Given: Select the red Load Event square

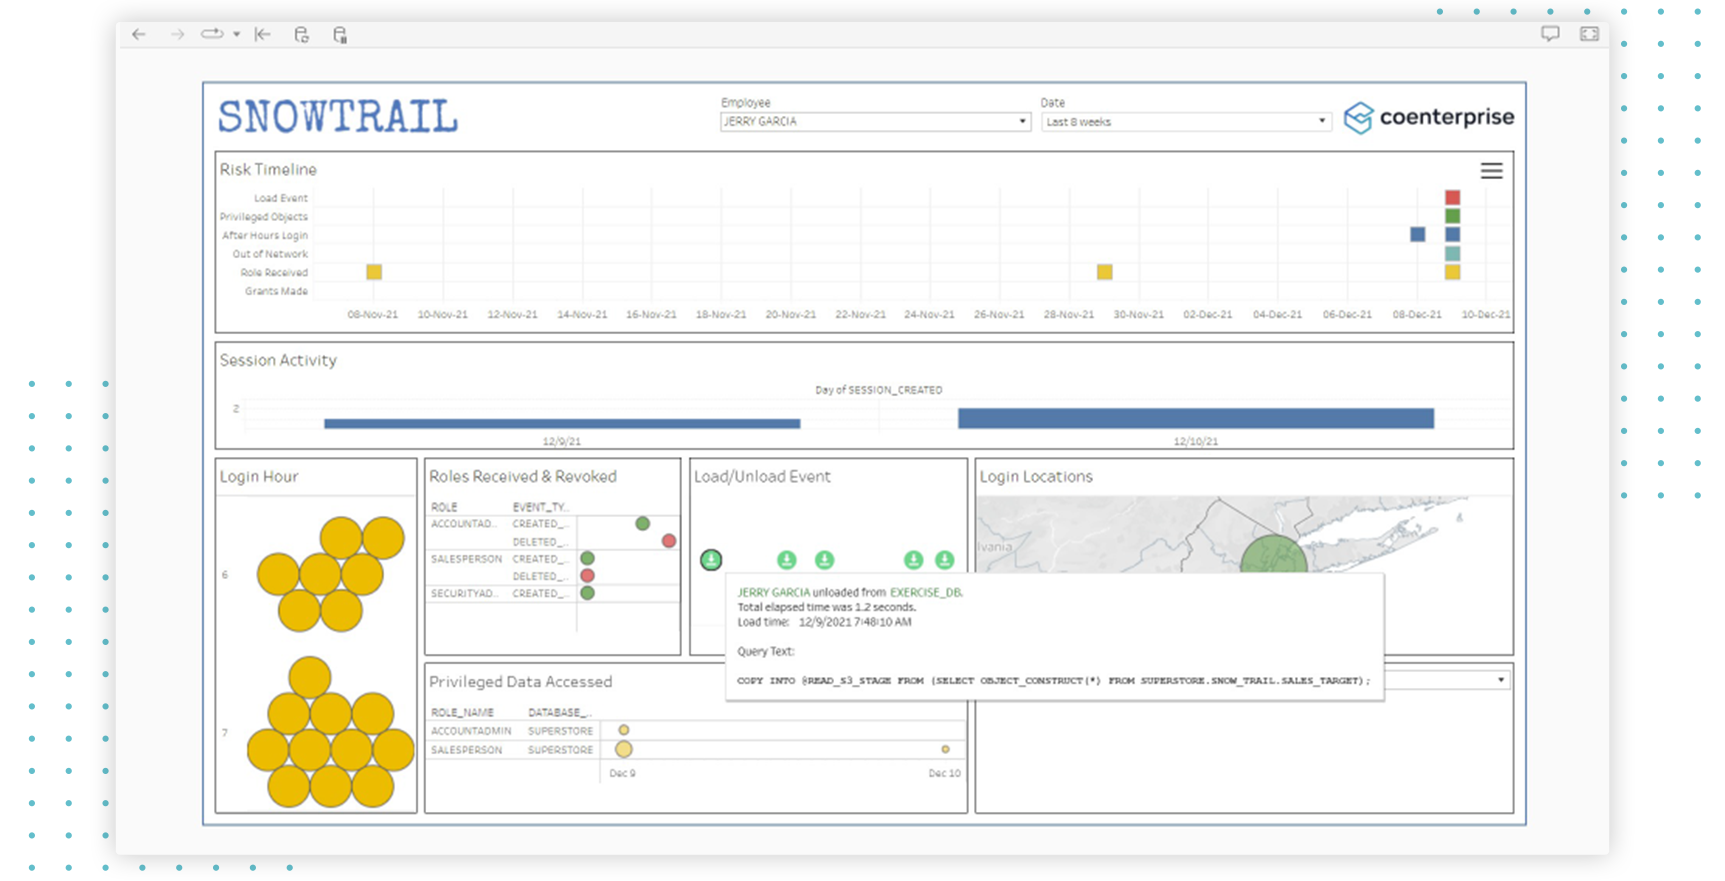Looking at the screenshot, I should pos(1452,198).
